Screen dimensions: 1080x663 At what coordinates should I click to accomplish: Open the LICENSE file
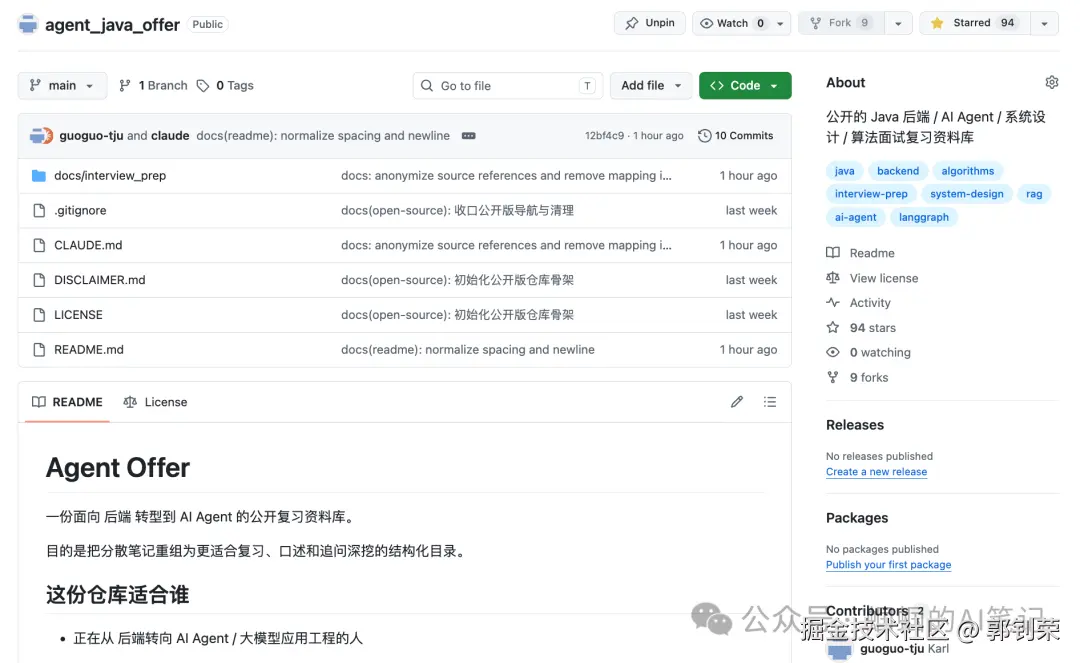(79, 315)
